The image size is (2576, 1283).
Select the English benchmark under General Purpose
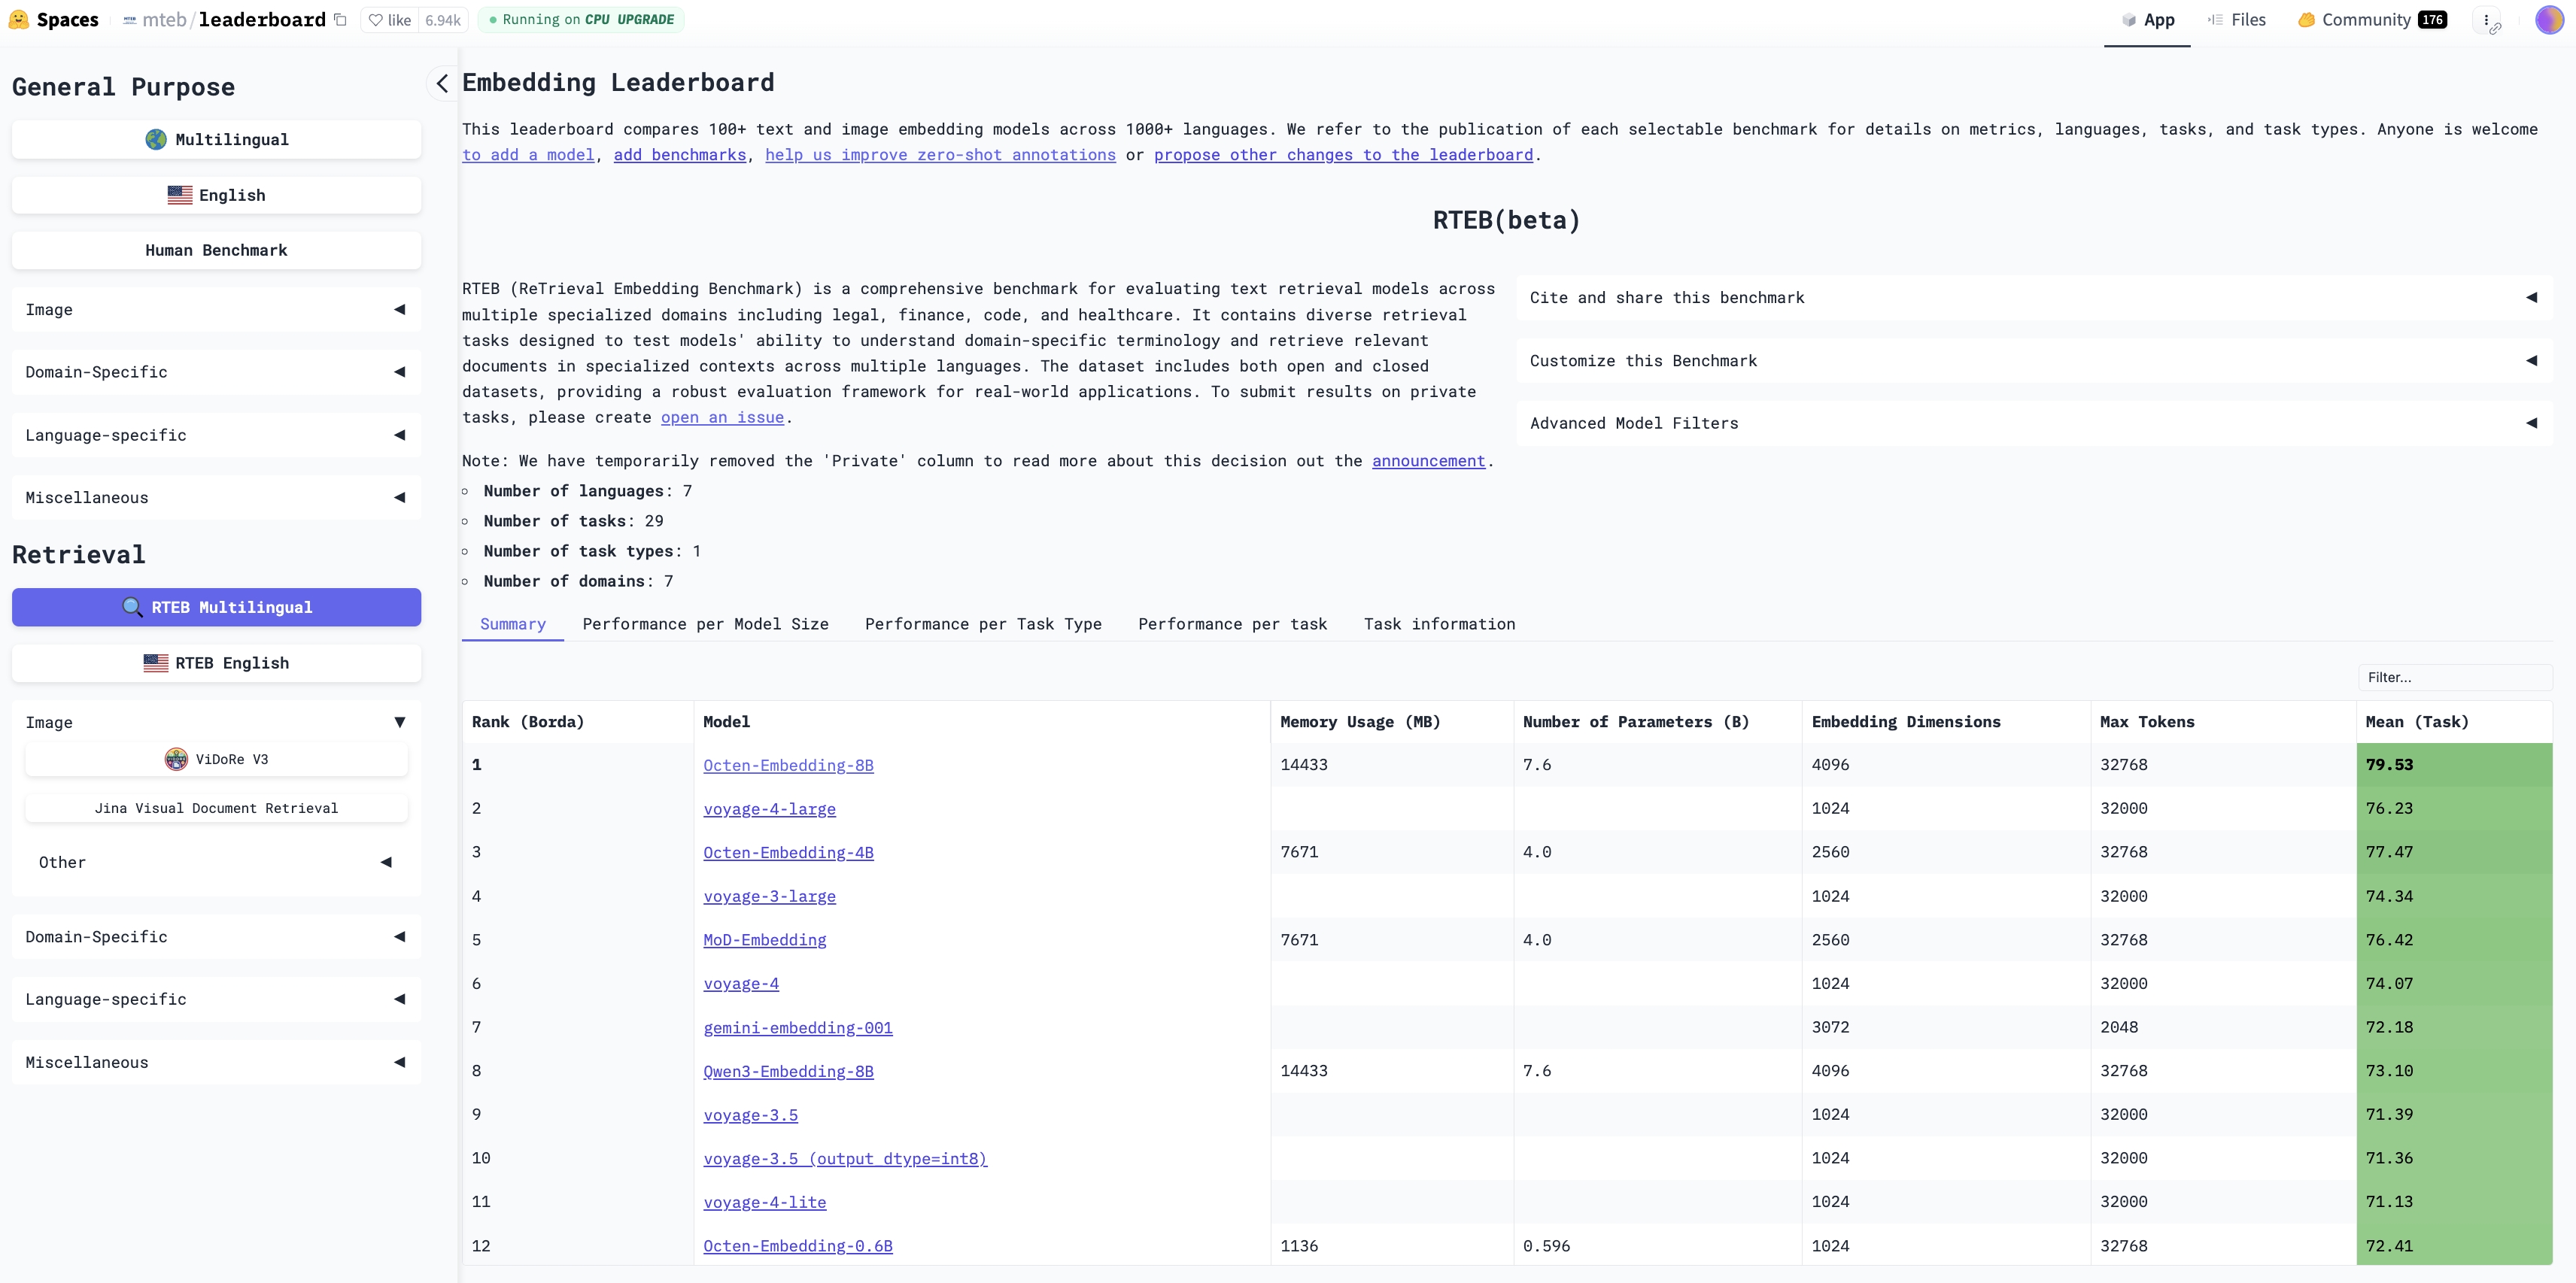[x=216, y=195]
